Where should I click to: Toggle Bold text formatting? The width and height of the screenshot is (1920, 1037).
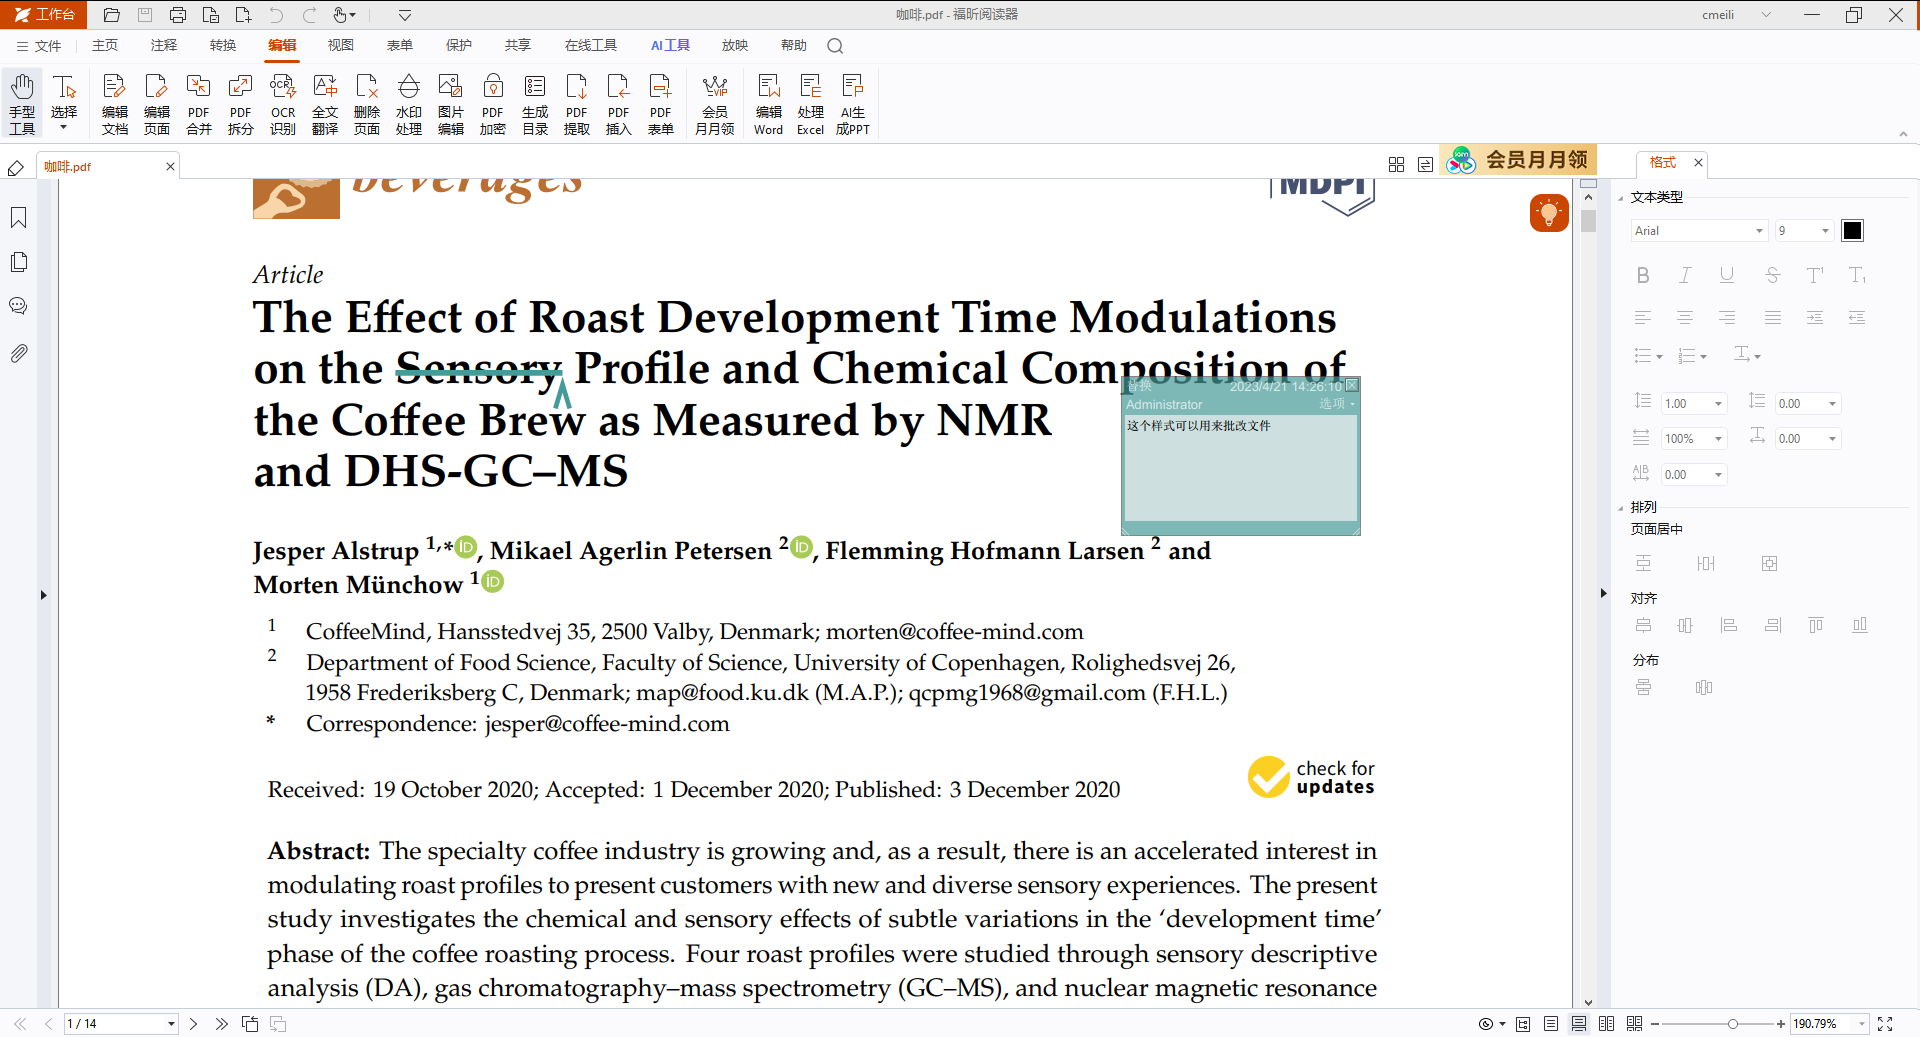click(1643, 275)
